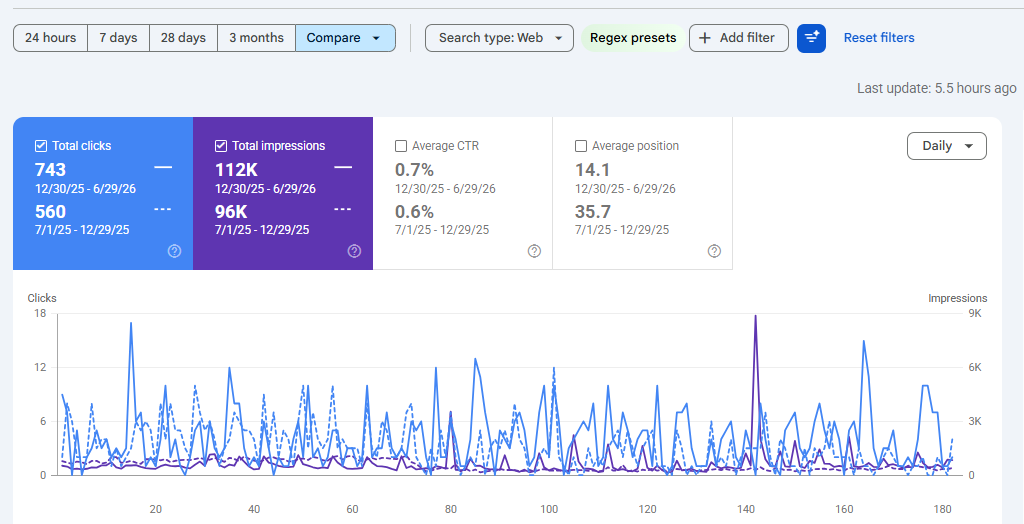The width and height of the screenshot is (1024, 524).
Task: Open the Daily granularity dropdown
Action: tap(947, 146)
